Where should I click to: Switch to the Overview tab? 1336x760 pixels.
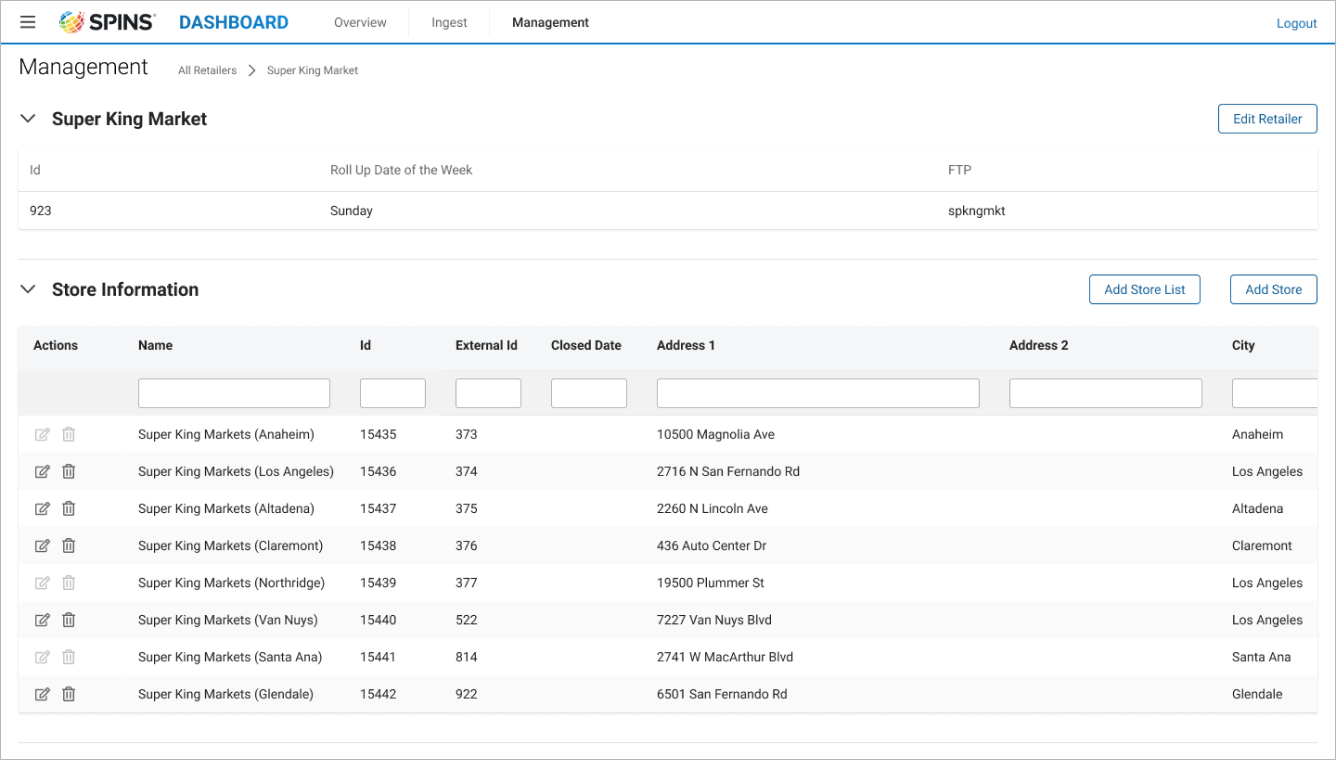click(x=360, y=22)
